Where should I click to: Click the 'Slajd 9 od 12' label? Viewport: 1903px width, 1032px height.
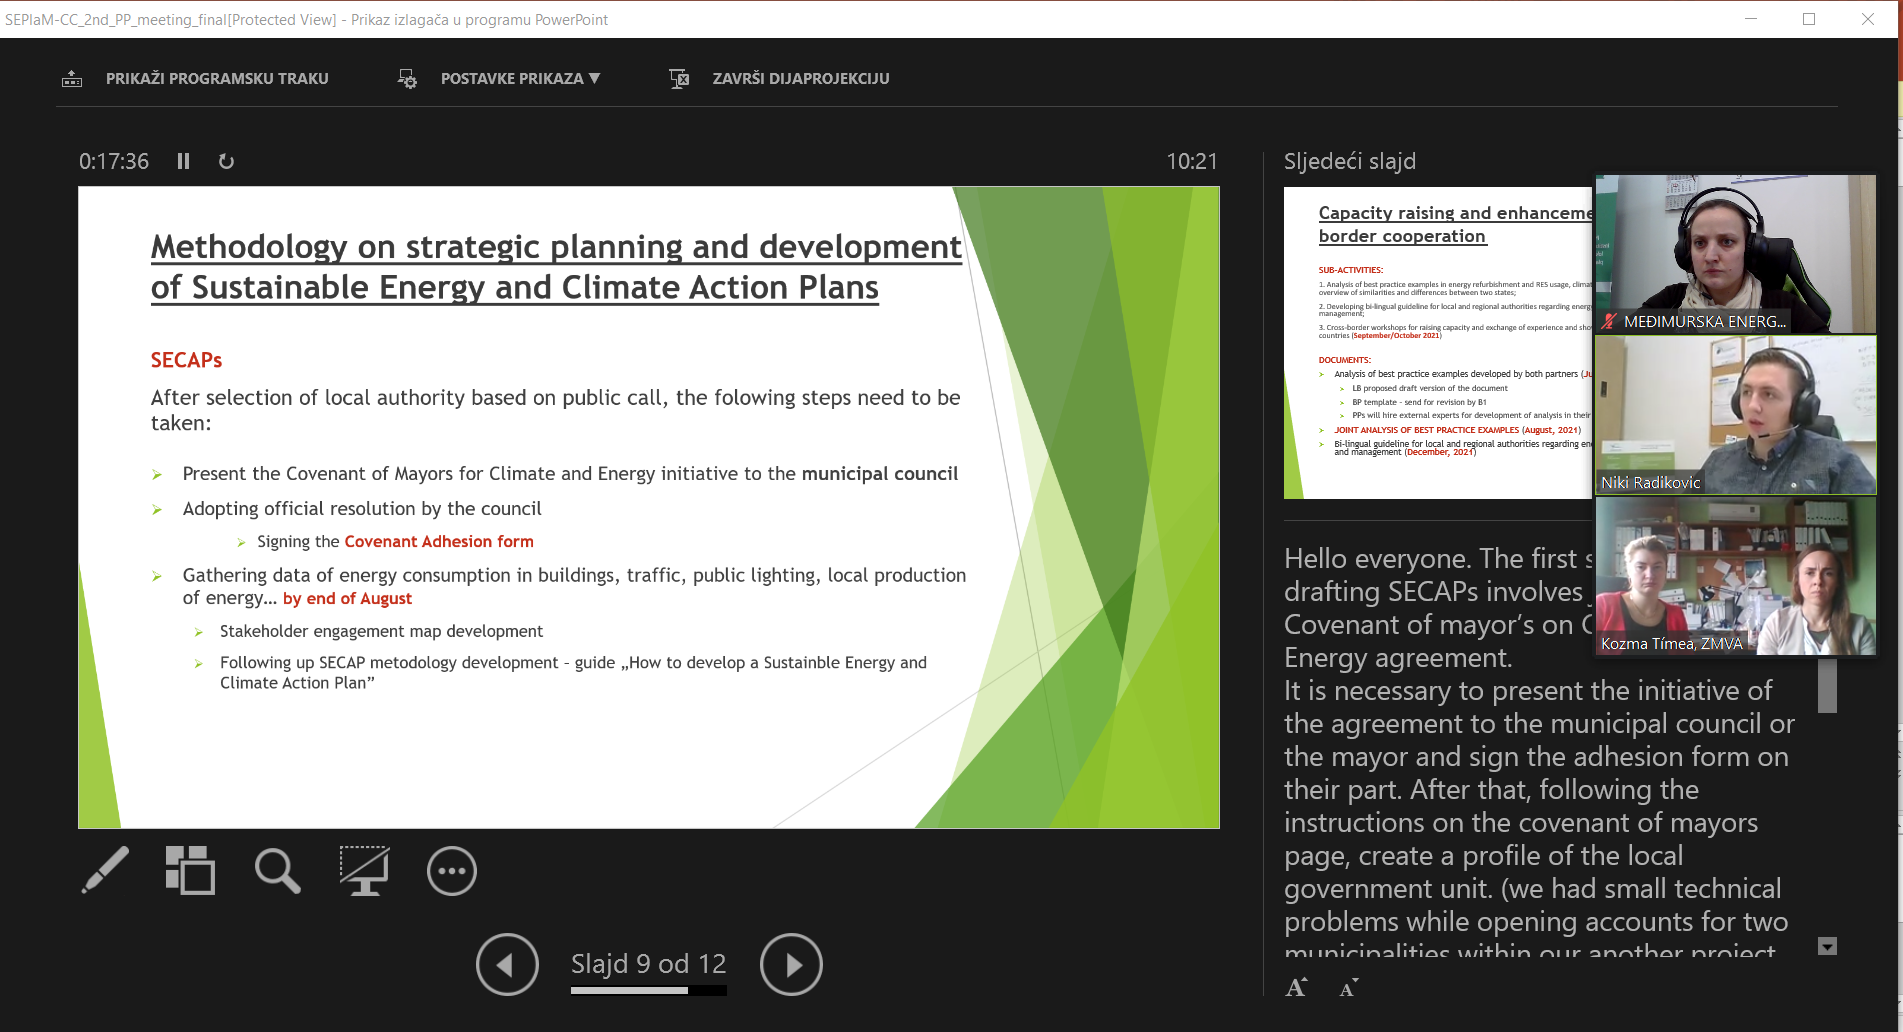649,964
